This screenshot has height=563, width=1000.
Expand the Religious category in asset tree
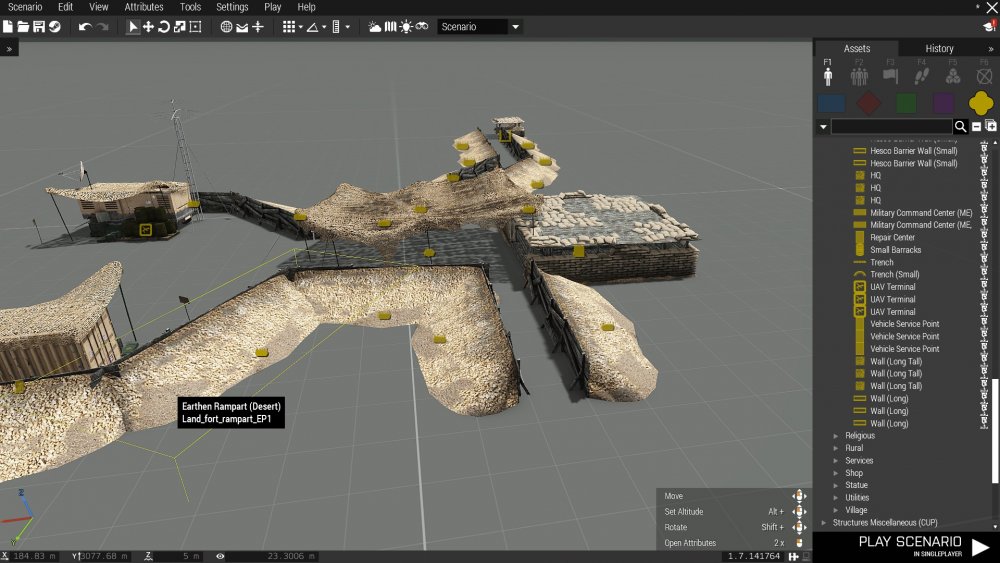click(x=837, y=436)
